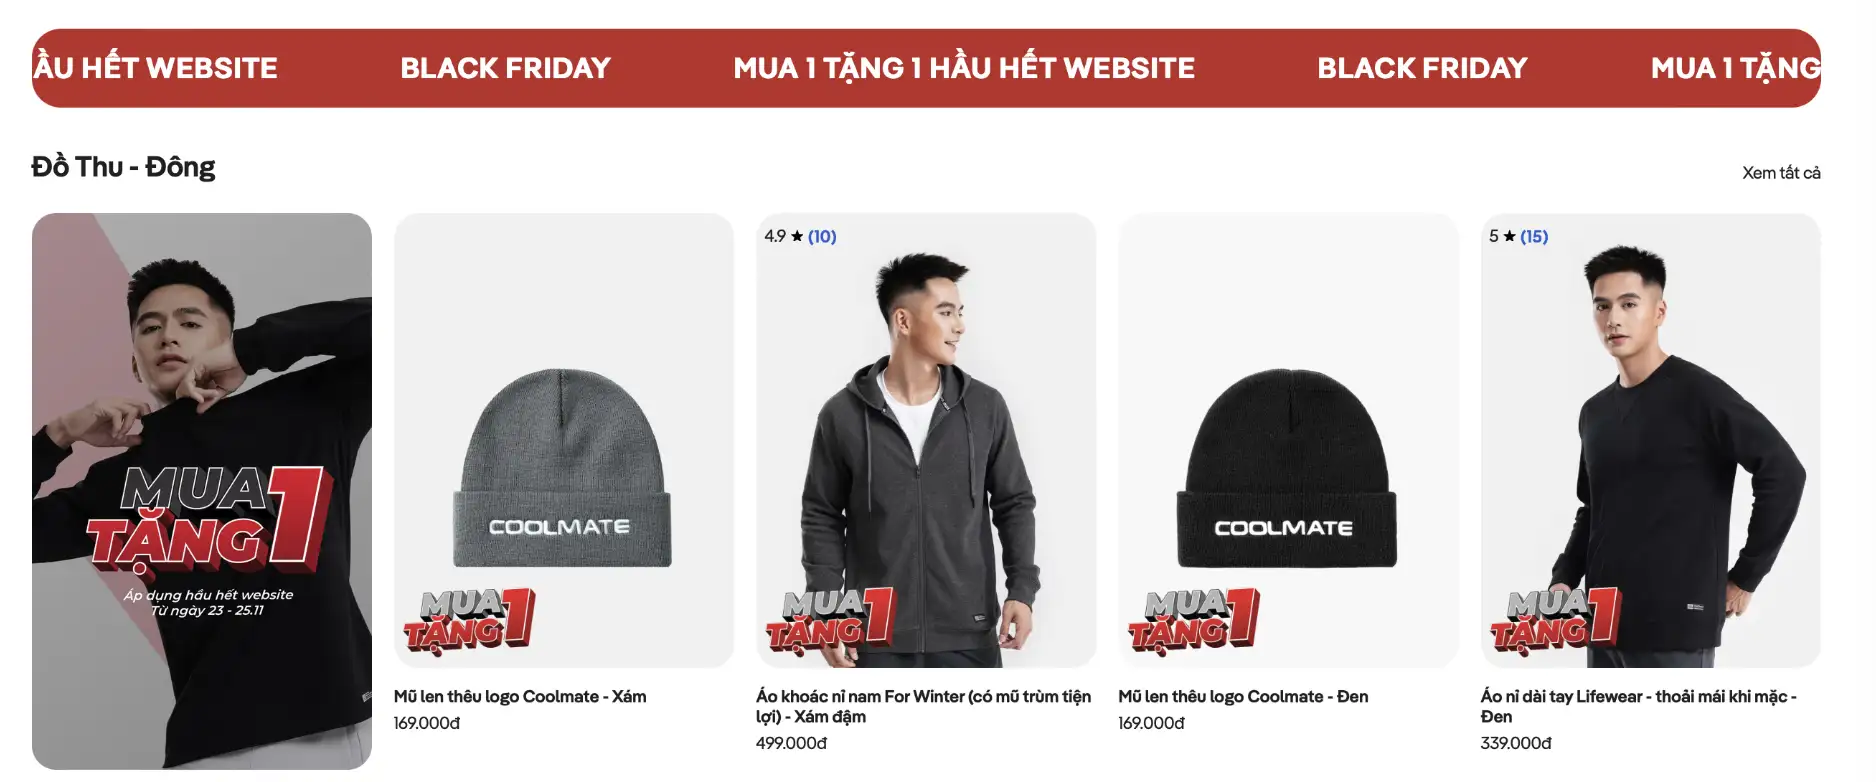Click Xem tất cả link
The image size is (1876, 782).
pos(1781,173)
